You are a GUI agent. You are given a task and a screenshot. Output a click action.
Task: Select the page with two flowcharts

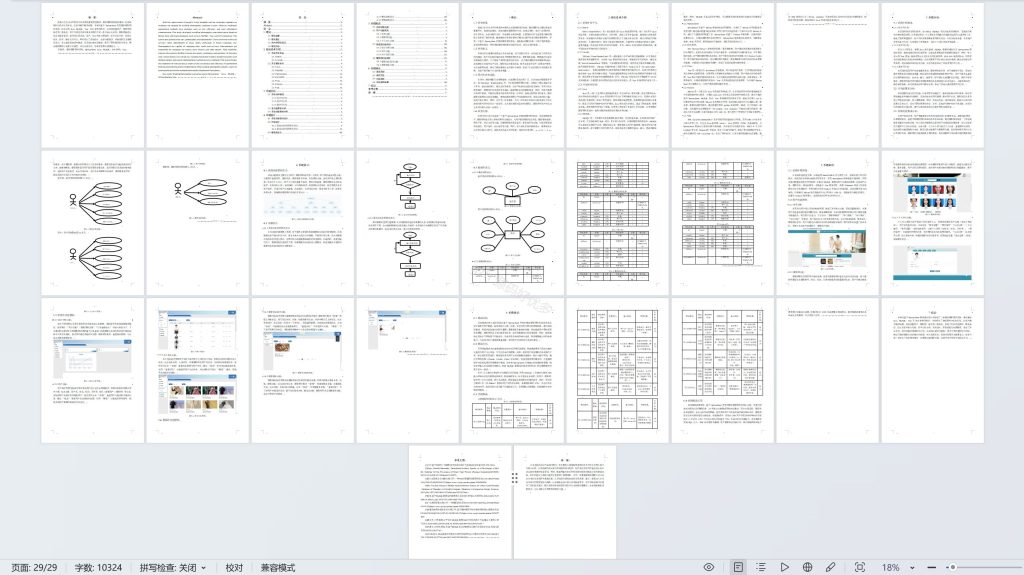coord(408,223)
